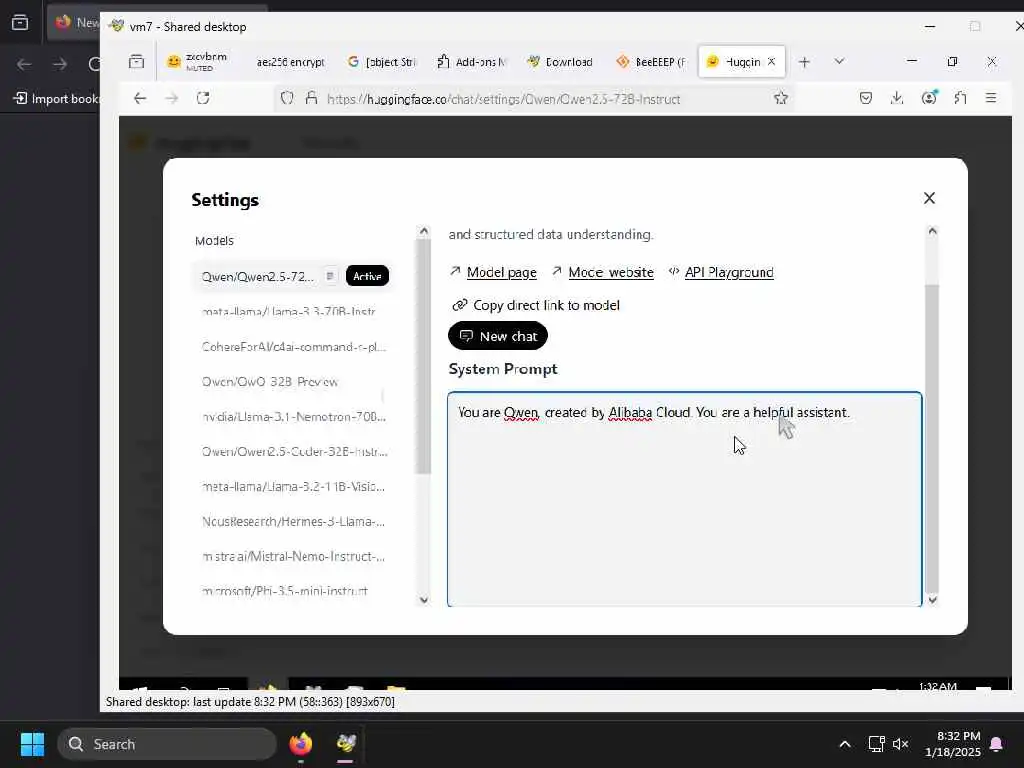Image resolution: width=1024 pixels, height=768 pixels.
Task: Copy direct link to model
Action: (x=537, y=305)
